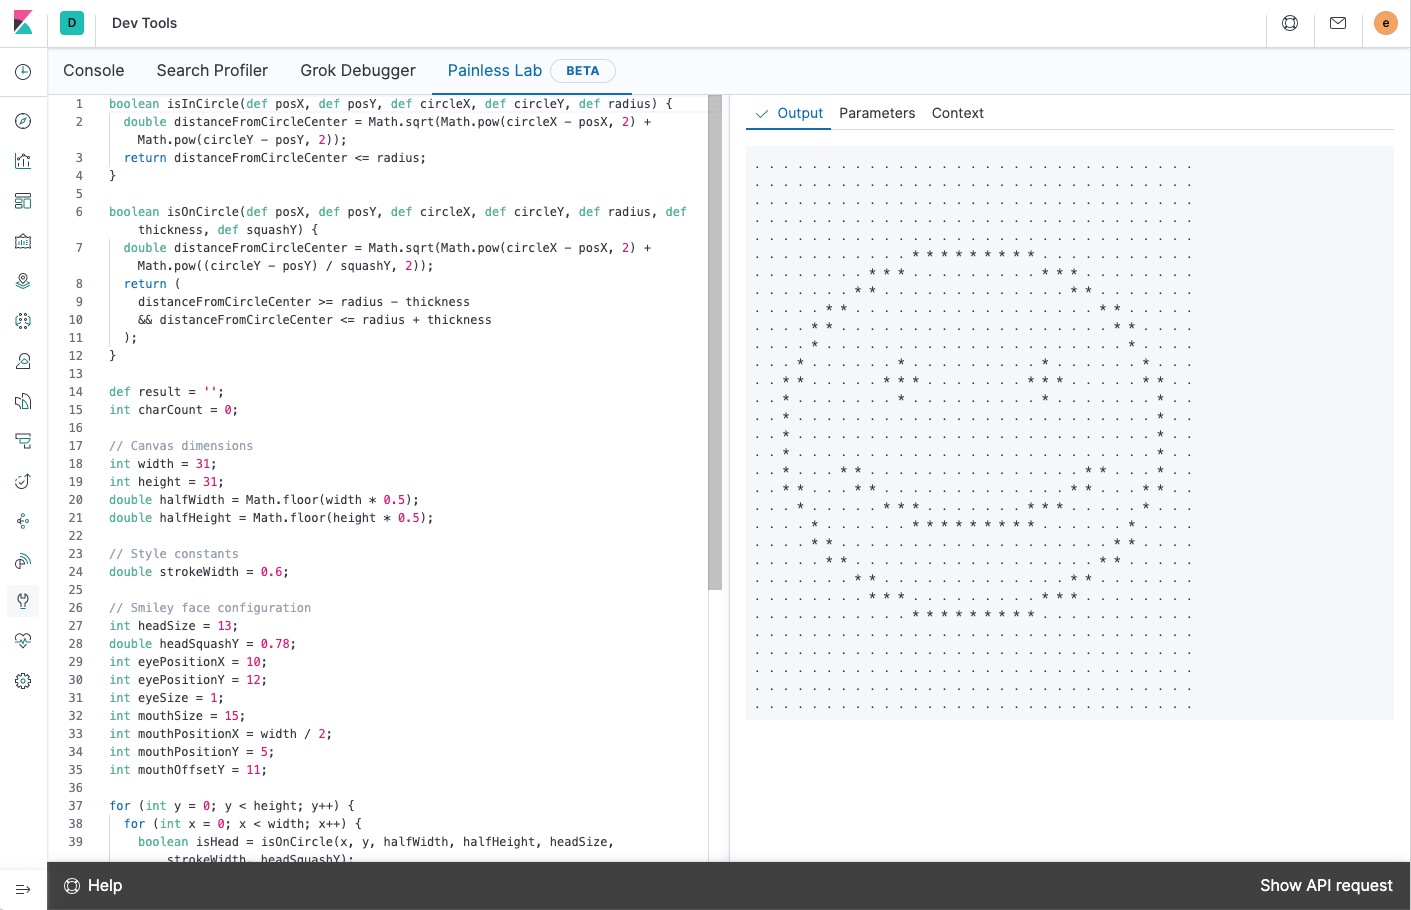This screenshot has width=1411, height=910.
Task: Click the help lifebuoy icon in top header
Action: coord(1290,23)
